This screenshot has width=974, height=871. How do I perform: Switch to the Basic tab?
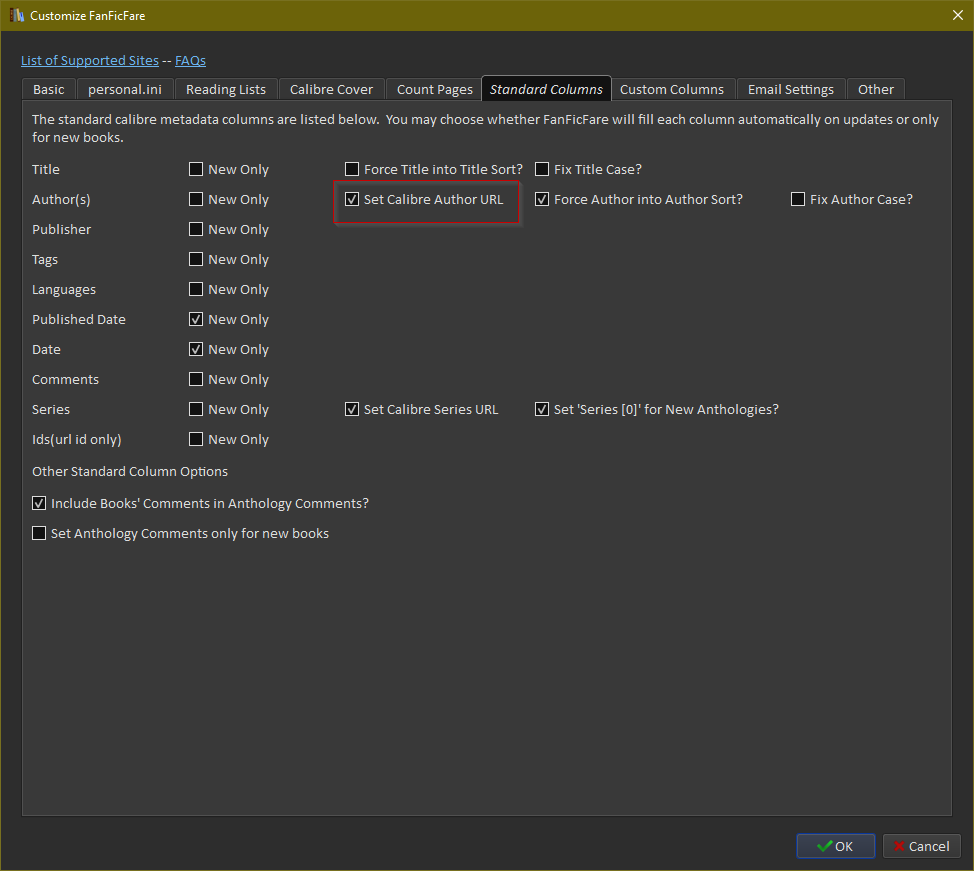[48, 89]
